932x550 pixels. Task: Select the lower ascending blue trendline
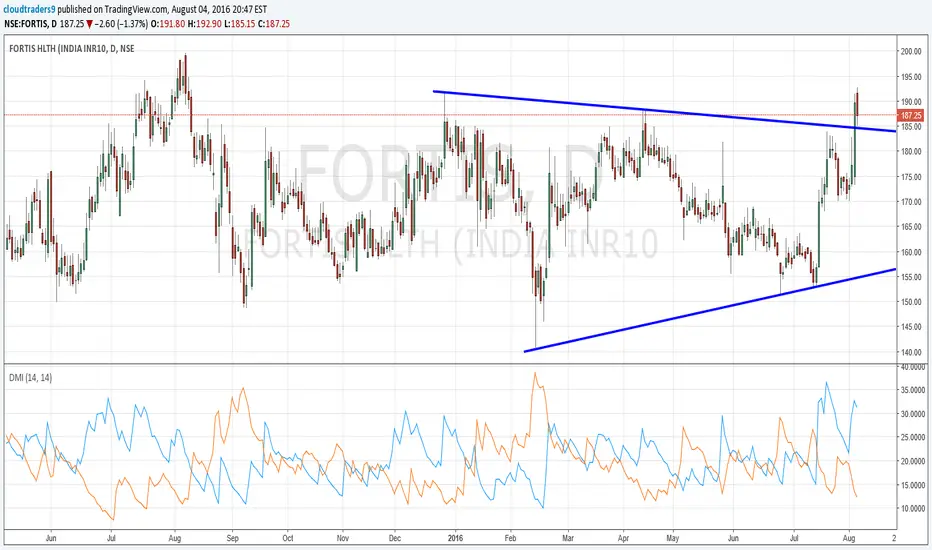pyautogui.click(x=710, y=310)
